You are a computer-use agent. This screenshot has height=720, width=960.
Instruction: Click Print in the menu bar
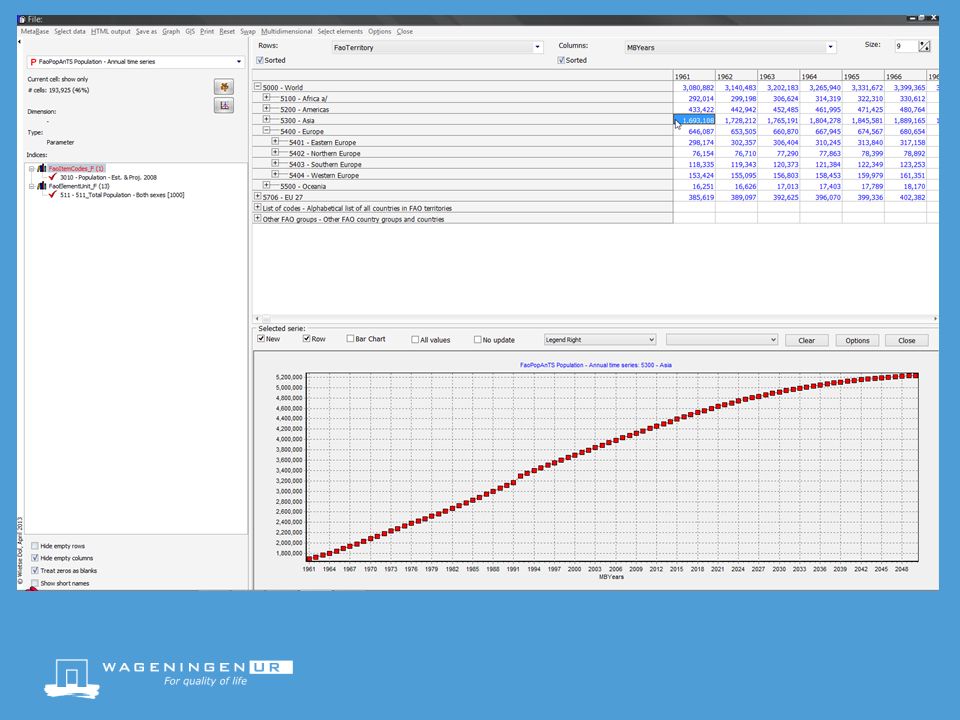click(x=207, y=31)
